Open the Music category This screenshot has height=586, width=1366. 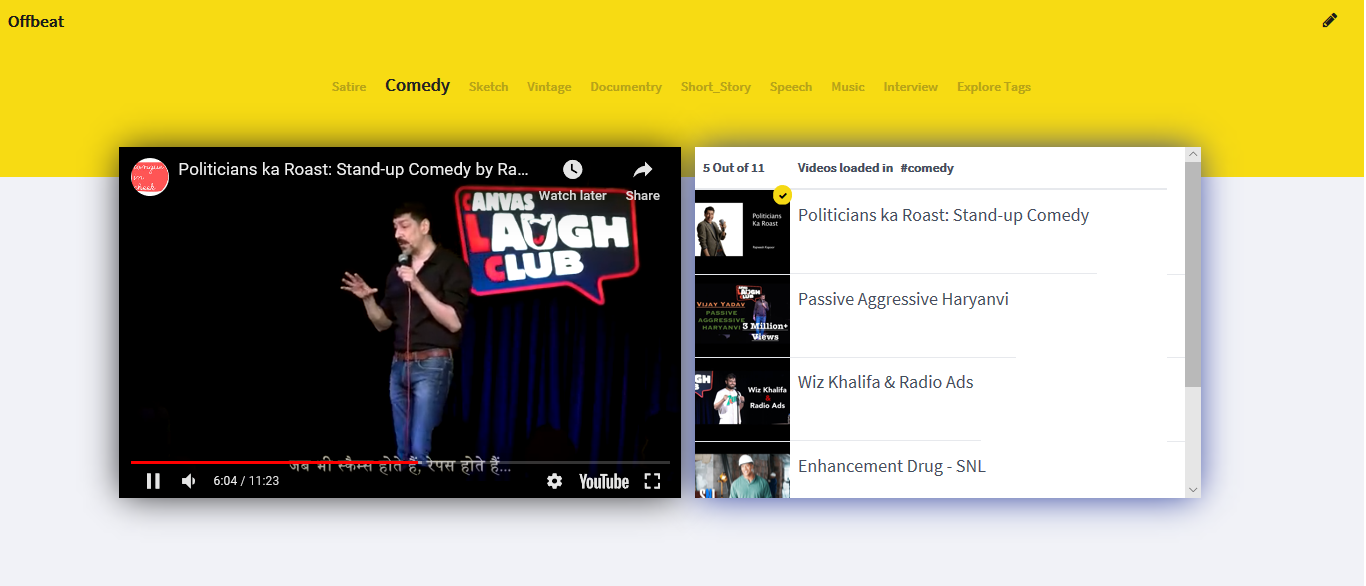pos(848,87)
